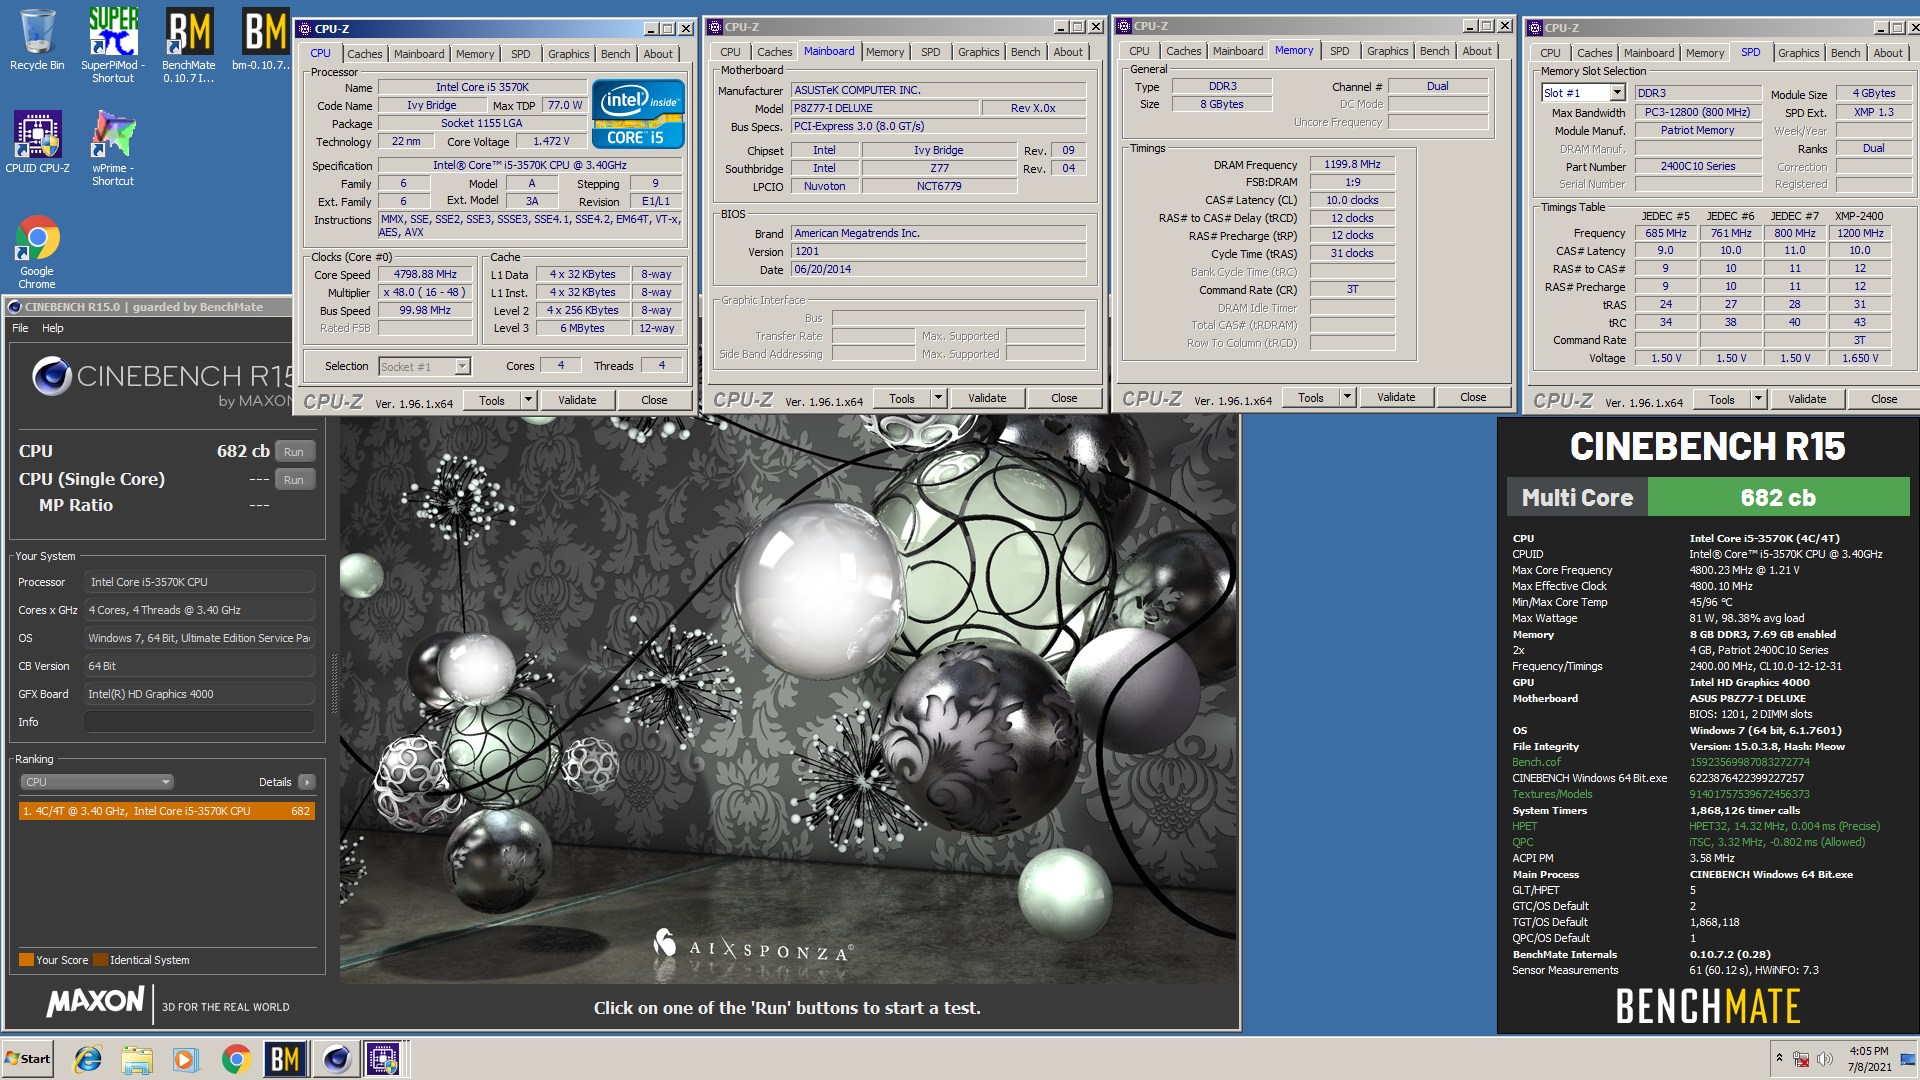
Task: Open Chrome from the taskbar
Action: pyautogui.click(x=236, y=1059)
